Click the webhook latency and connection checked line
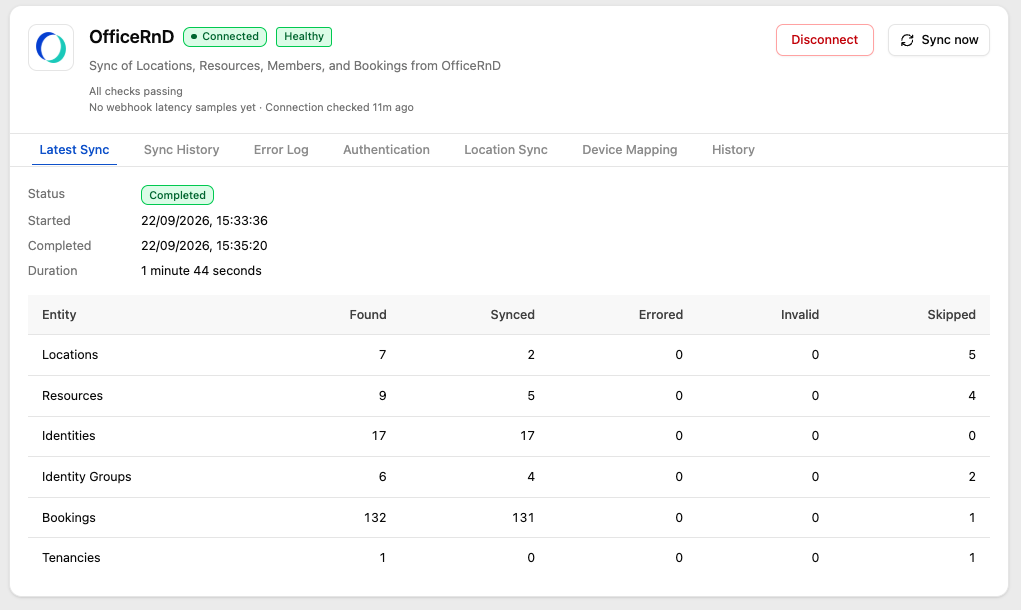The height and width of the screenshot is (610, 1021). click(251, 107)
